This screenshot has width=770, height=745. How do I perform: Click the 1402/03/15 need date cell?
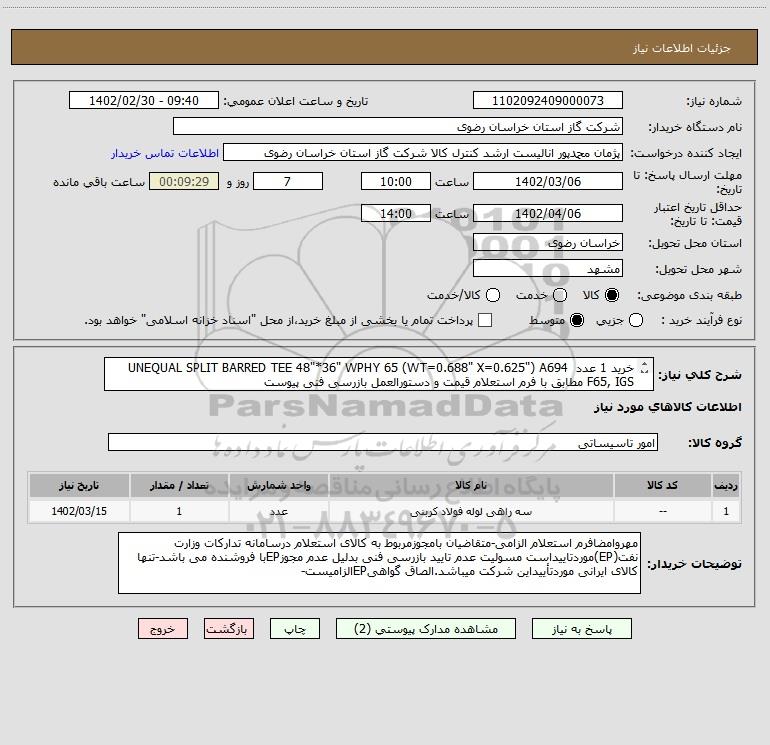[79, 511]
